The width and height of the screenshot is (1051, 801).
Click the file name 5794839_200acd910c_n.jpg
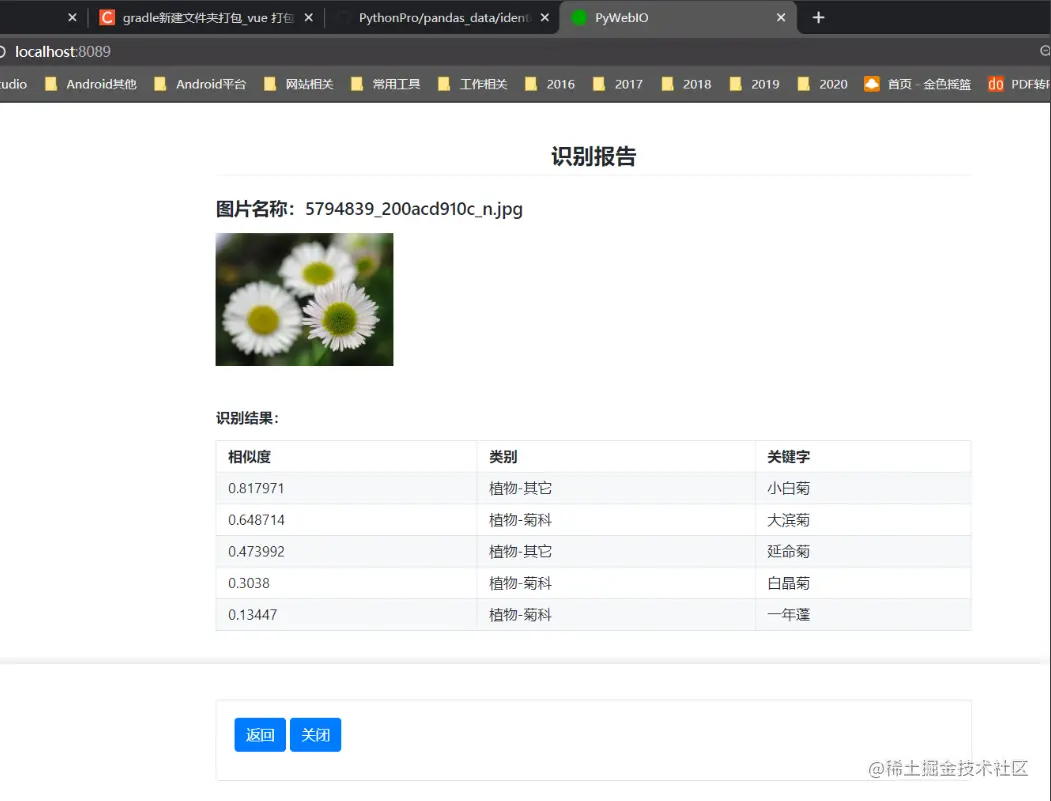tap(414, 209)
